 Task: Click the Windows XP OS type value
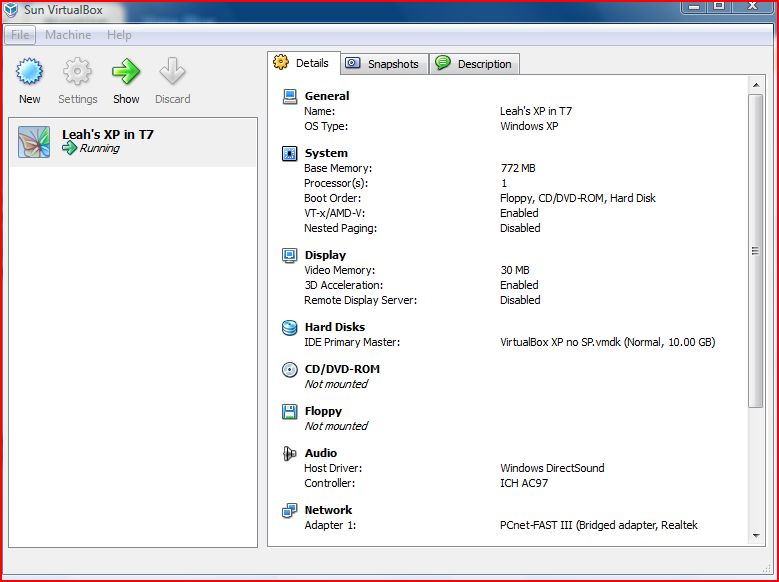[x=529, y=126]
